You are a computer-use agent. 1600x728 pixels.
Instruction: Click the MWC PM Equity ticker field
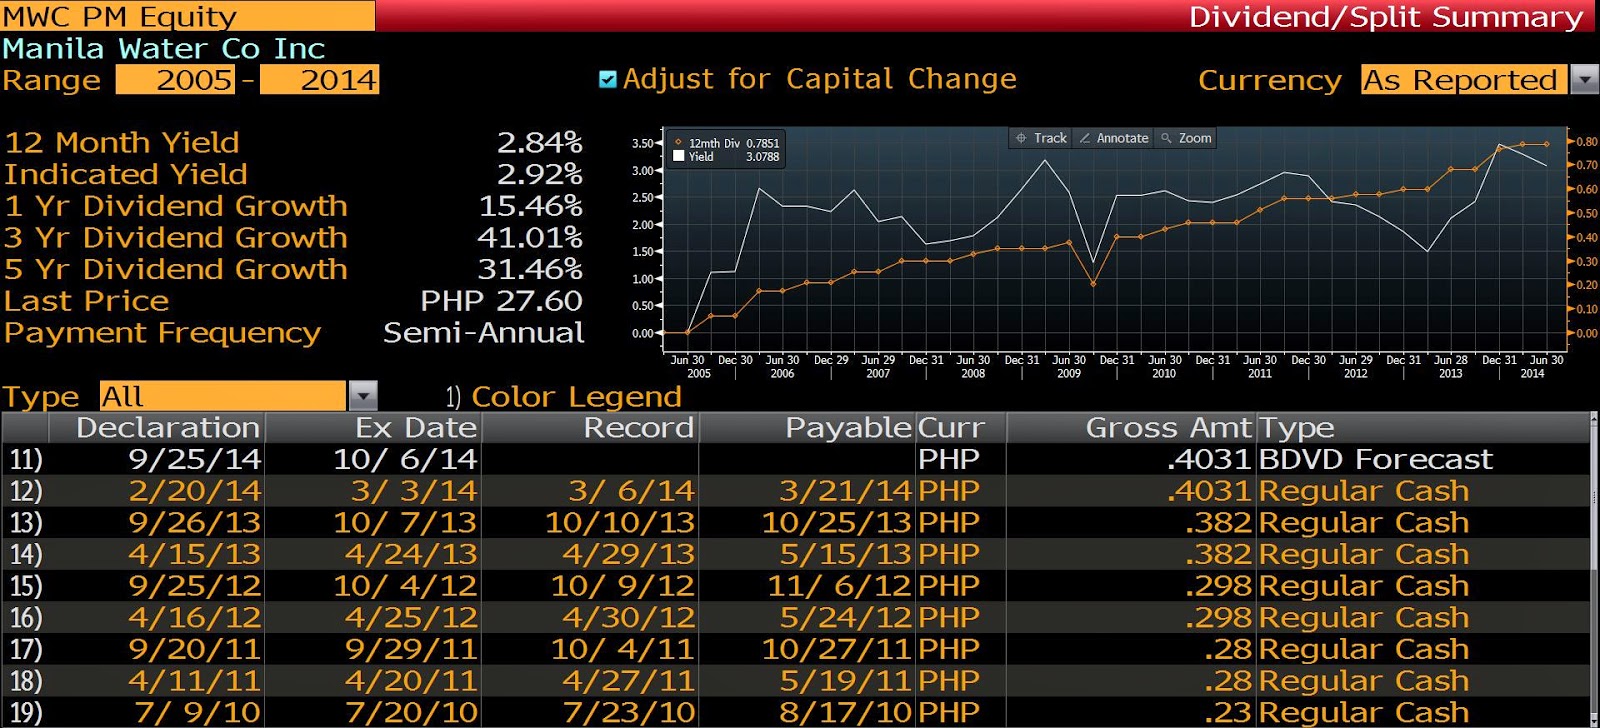point(188,16)
